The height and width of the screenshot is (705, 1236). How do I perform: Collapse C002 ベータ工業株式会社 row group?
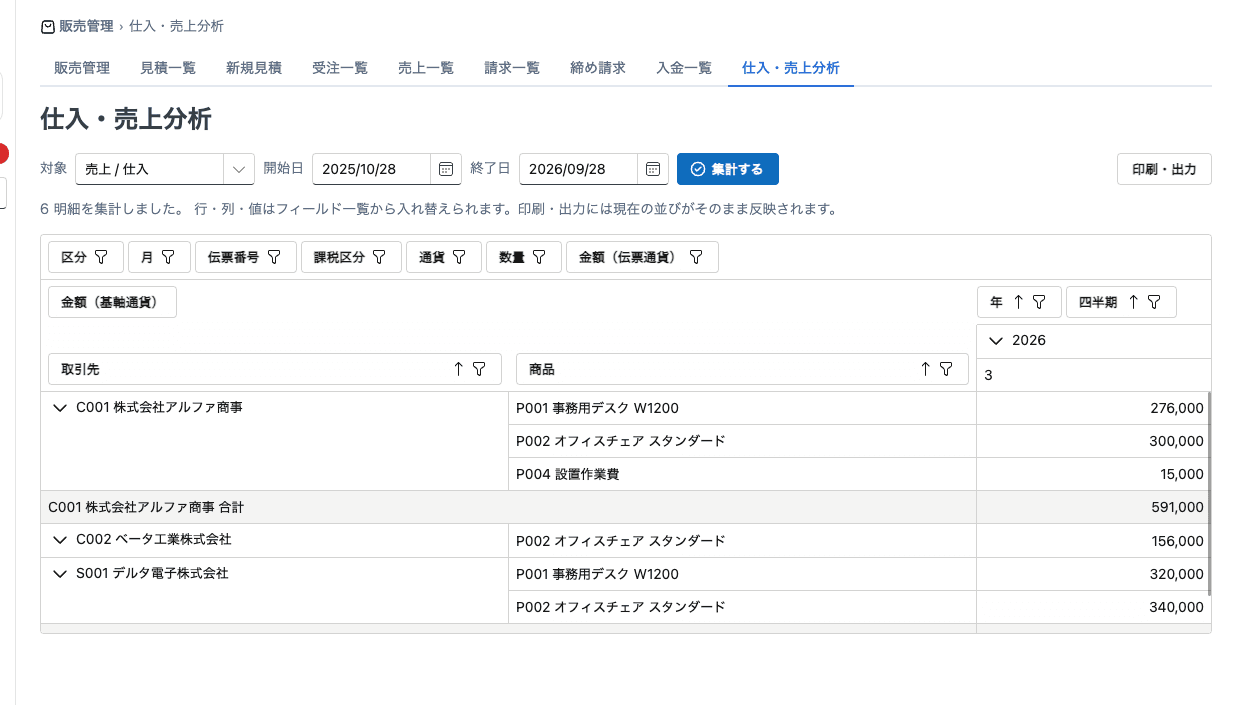pos(60,540)
